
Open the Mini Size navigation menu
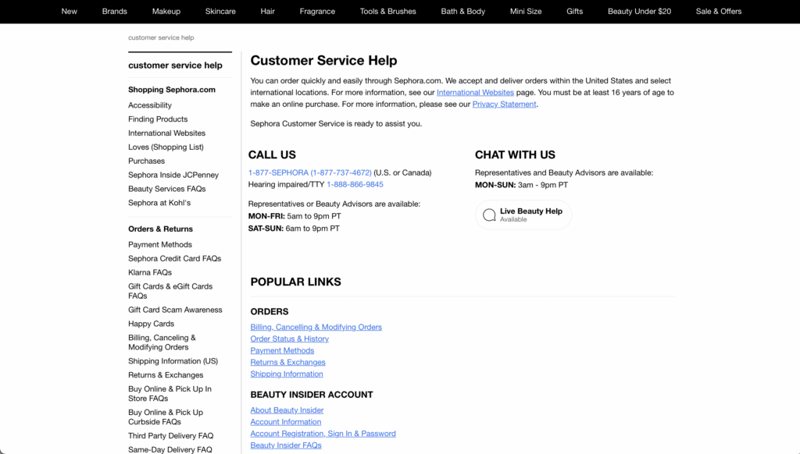coord(526,11)
